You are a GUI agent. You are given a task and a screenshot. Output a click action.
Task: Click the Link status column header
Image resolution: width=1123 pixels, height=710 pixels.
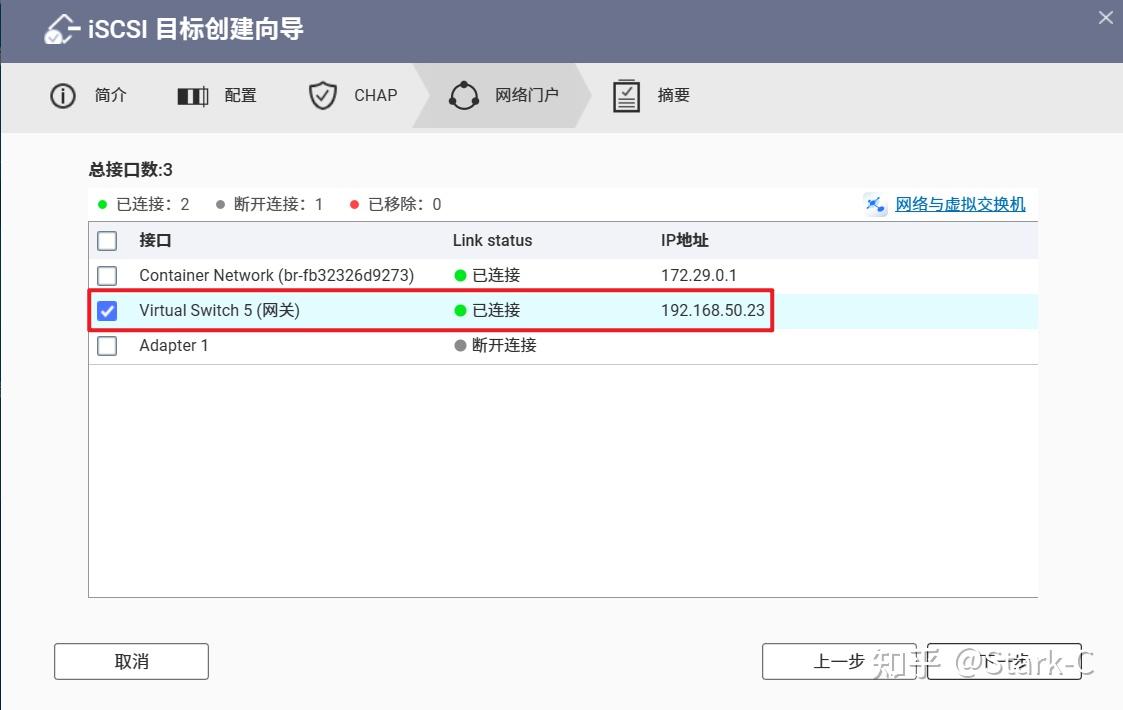492,240
